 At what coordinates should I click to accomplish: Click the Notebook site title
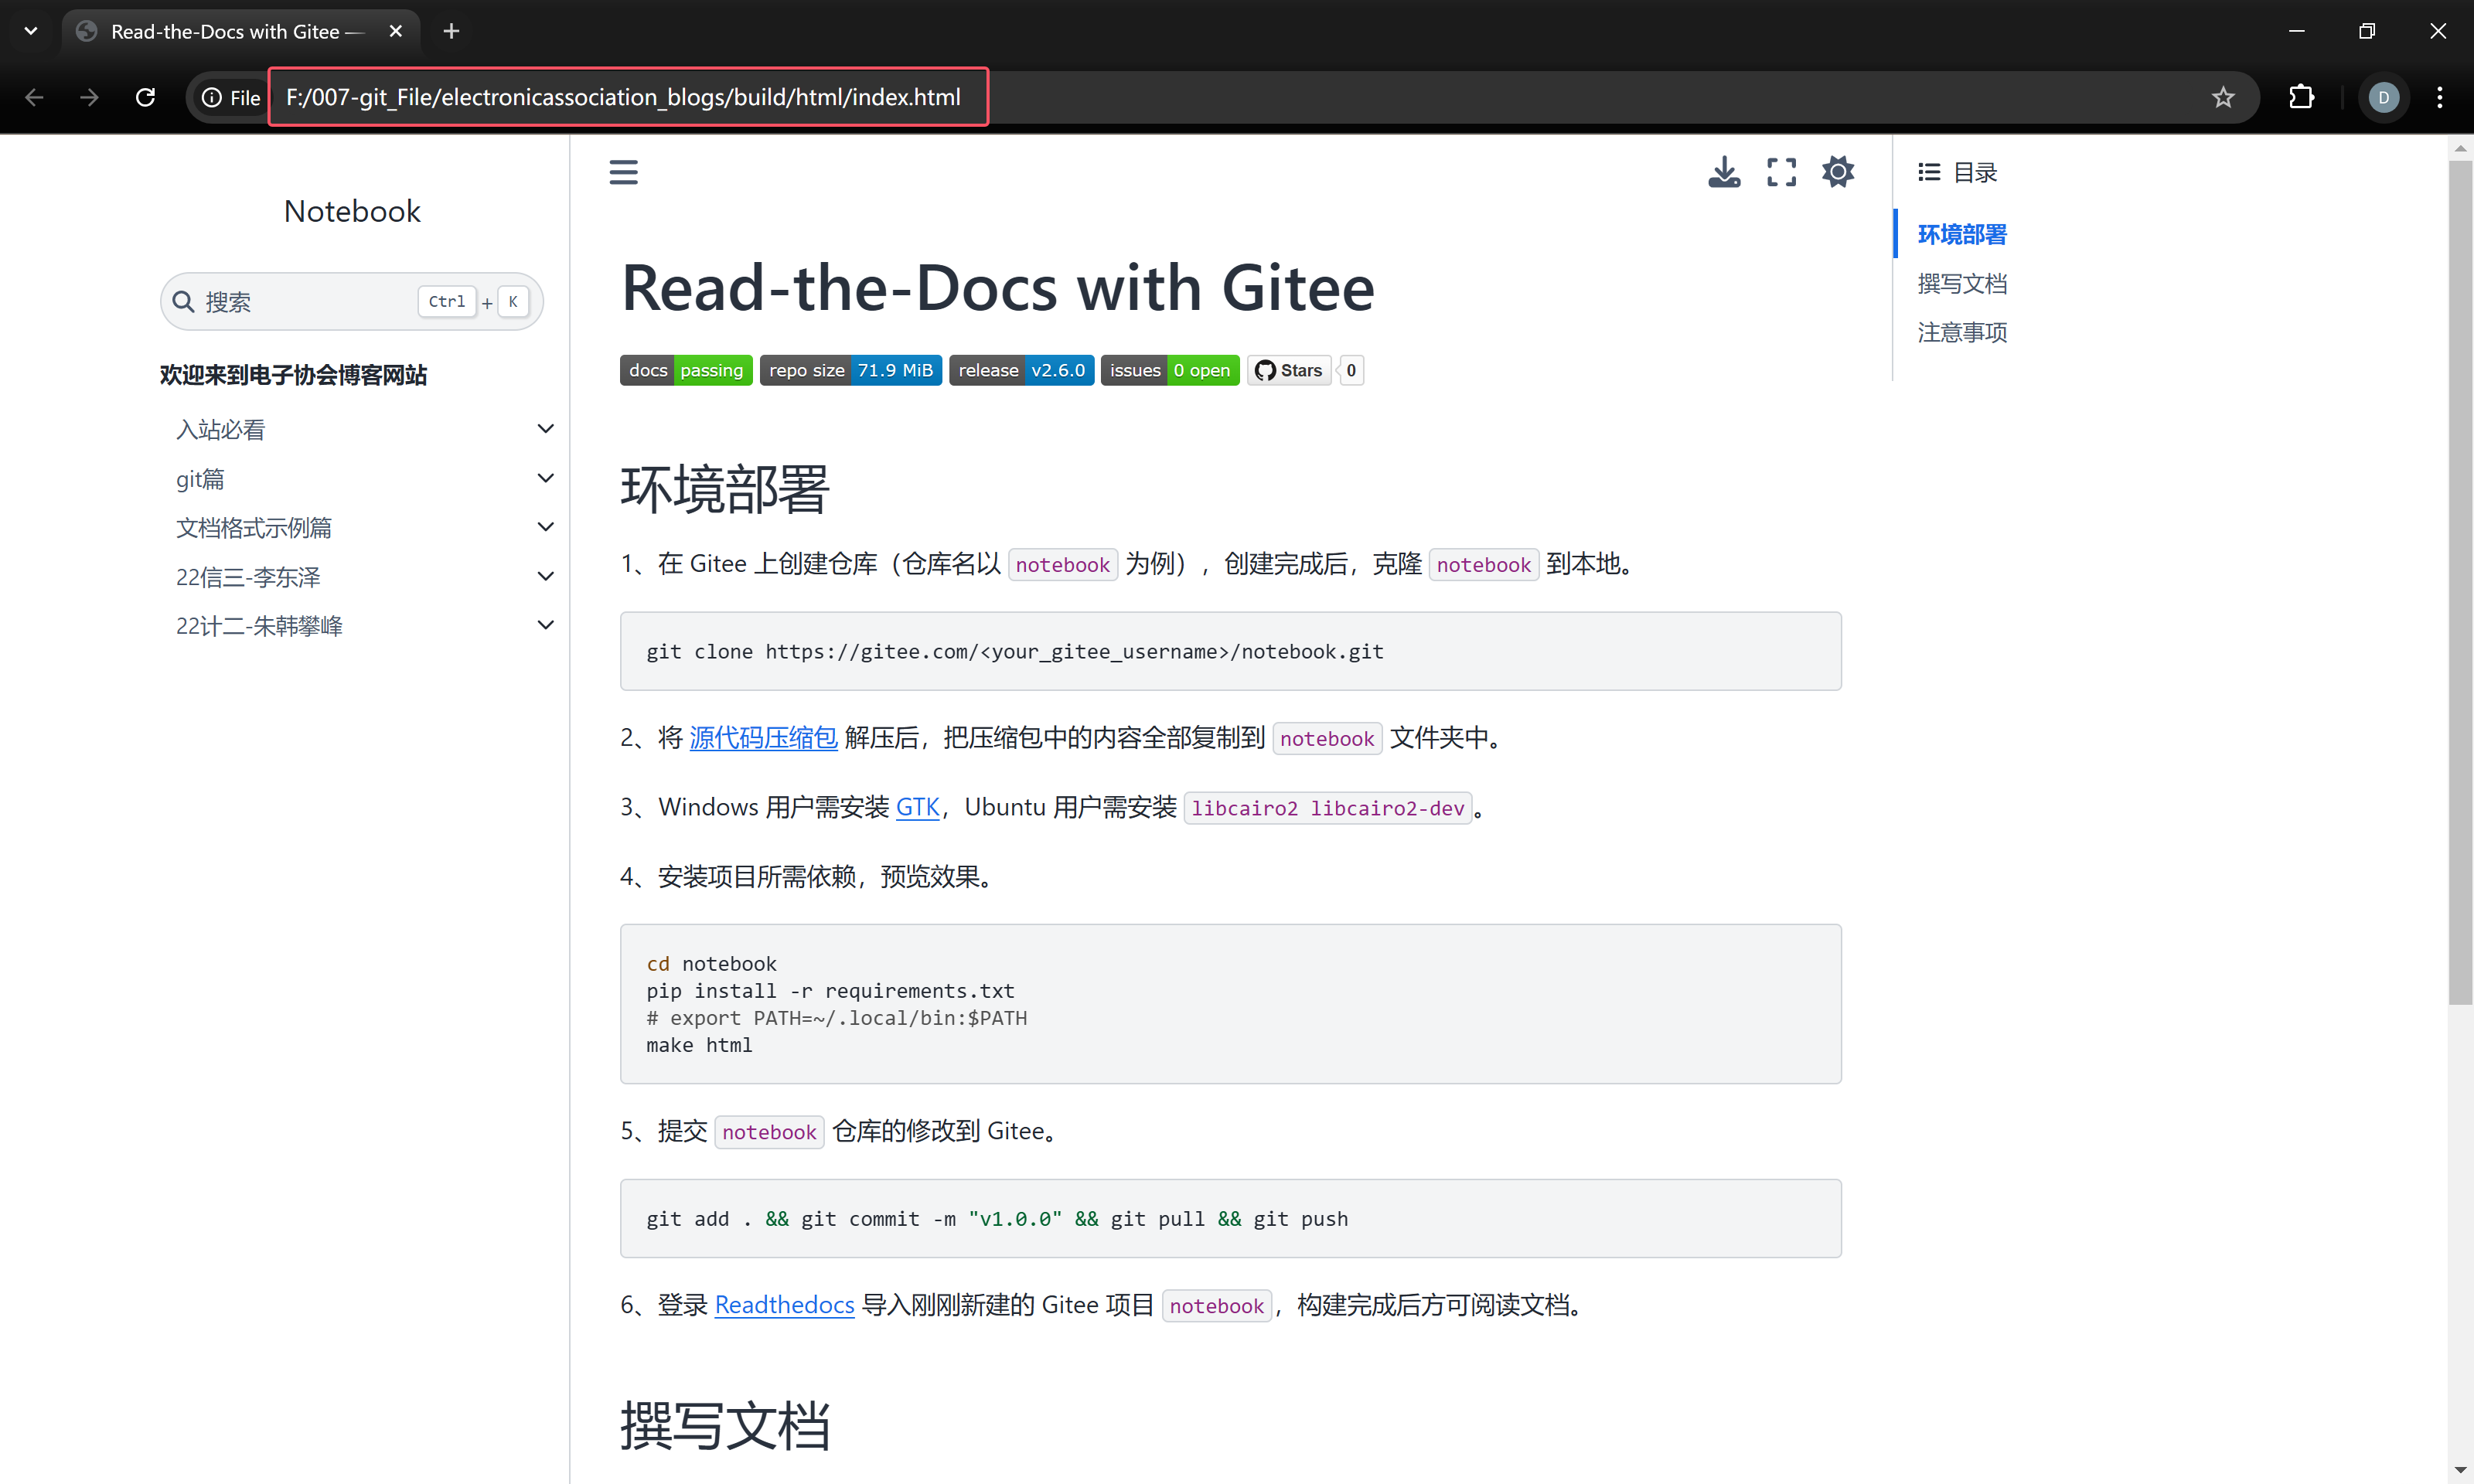pos(352,211)
